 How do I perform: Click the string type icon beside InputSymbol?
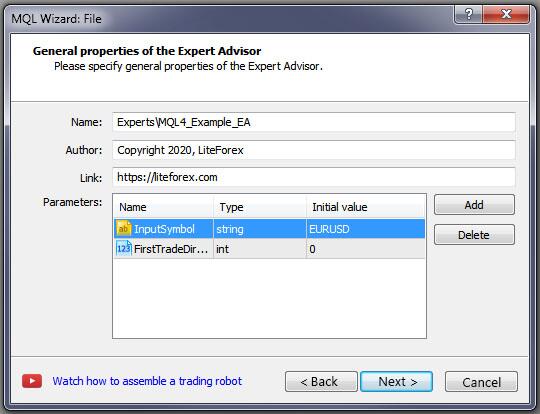(x=124, y=228)
